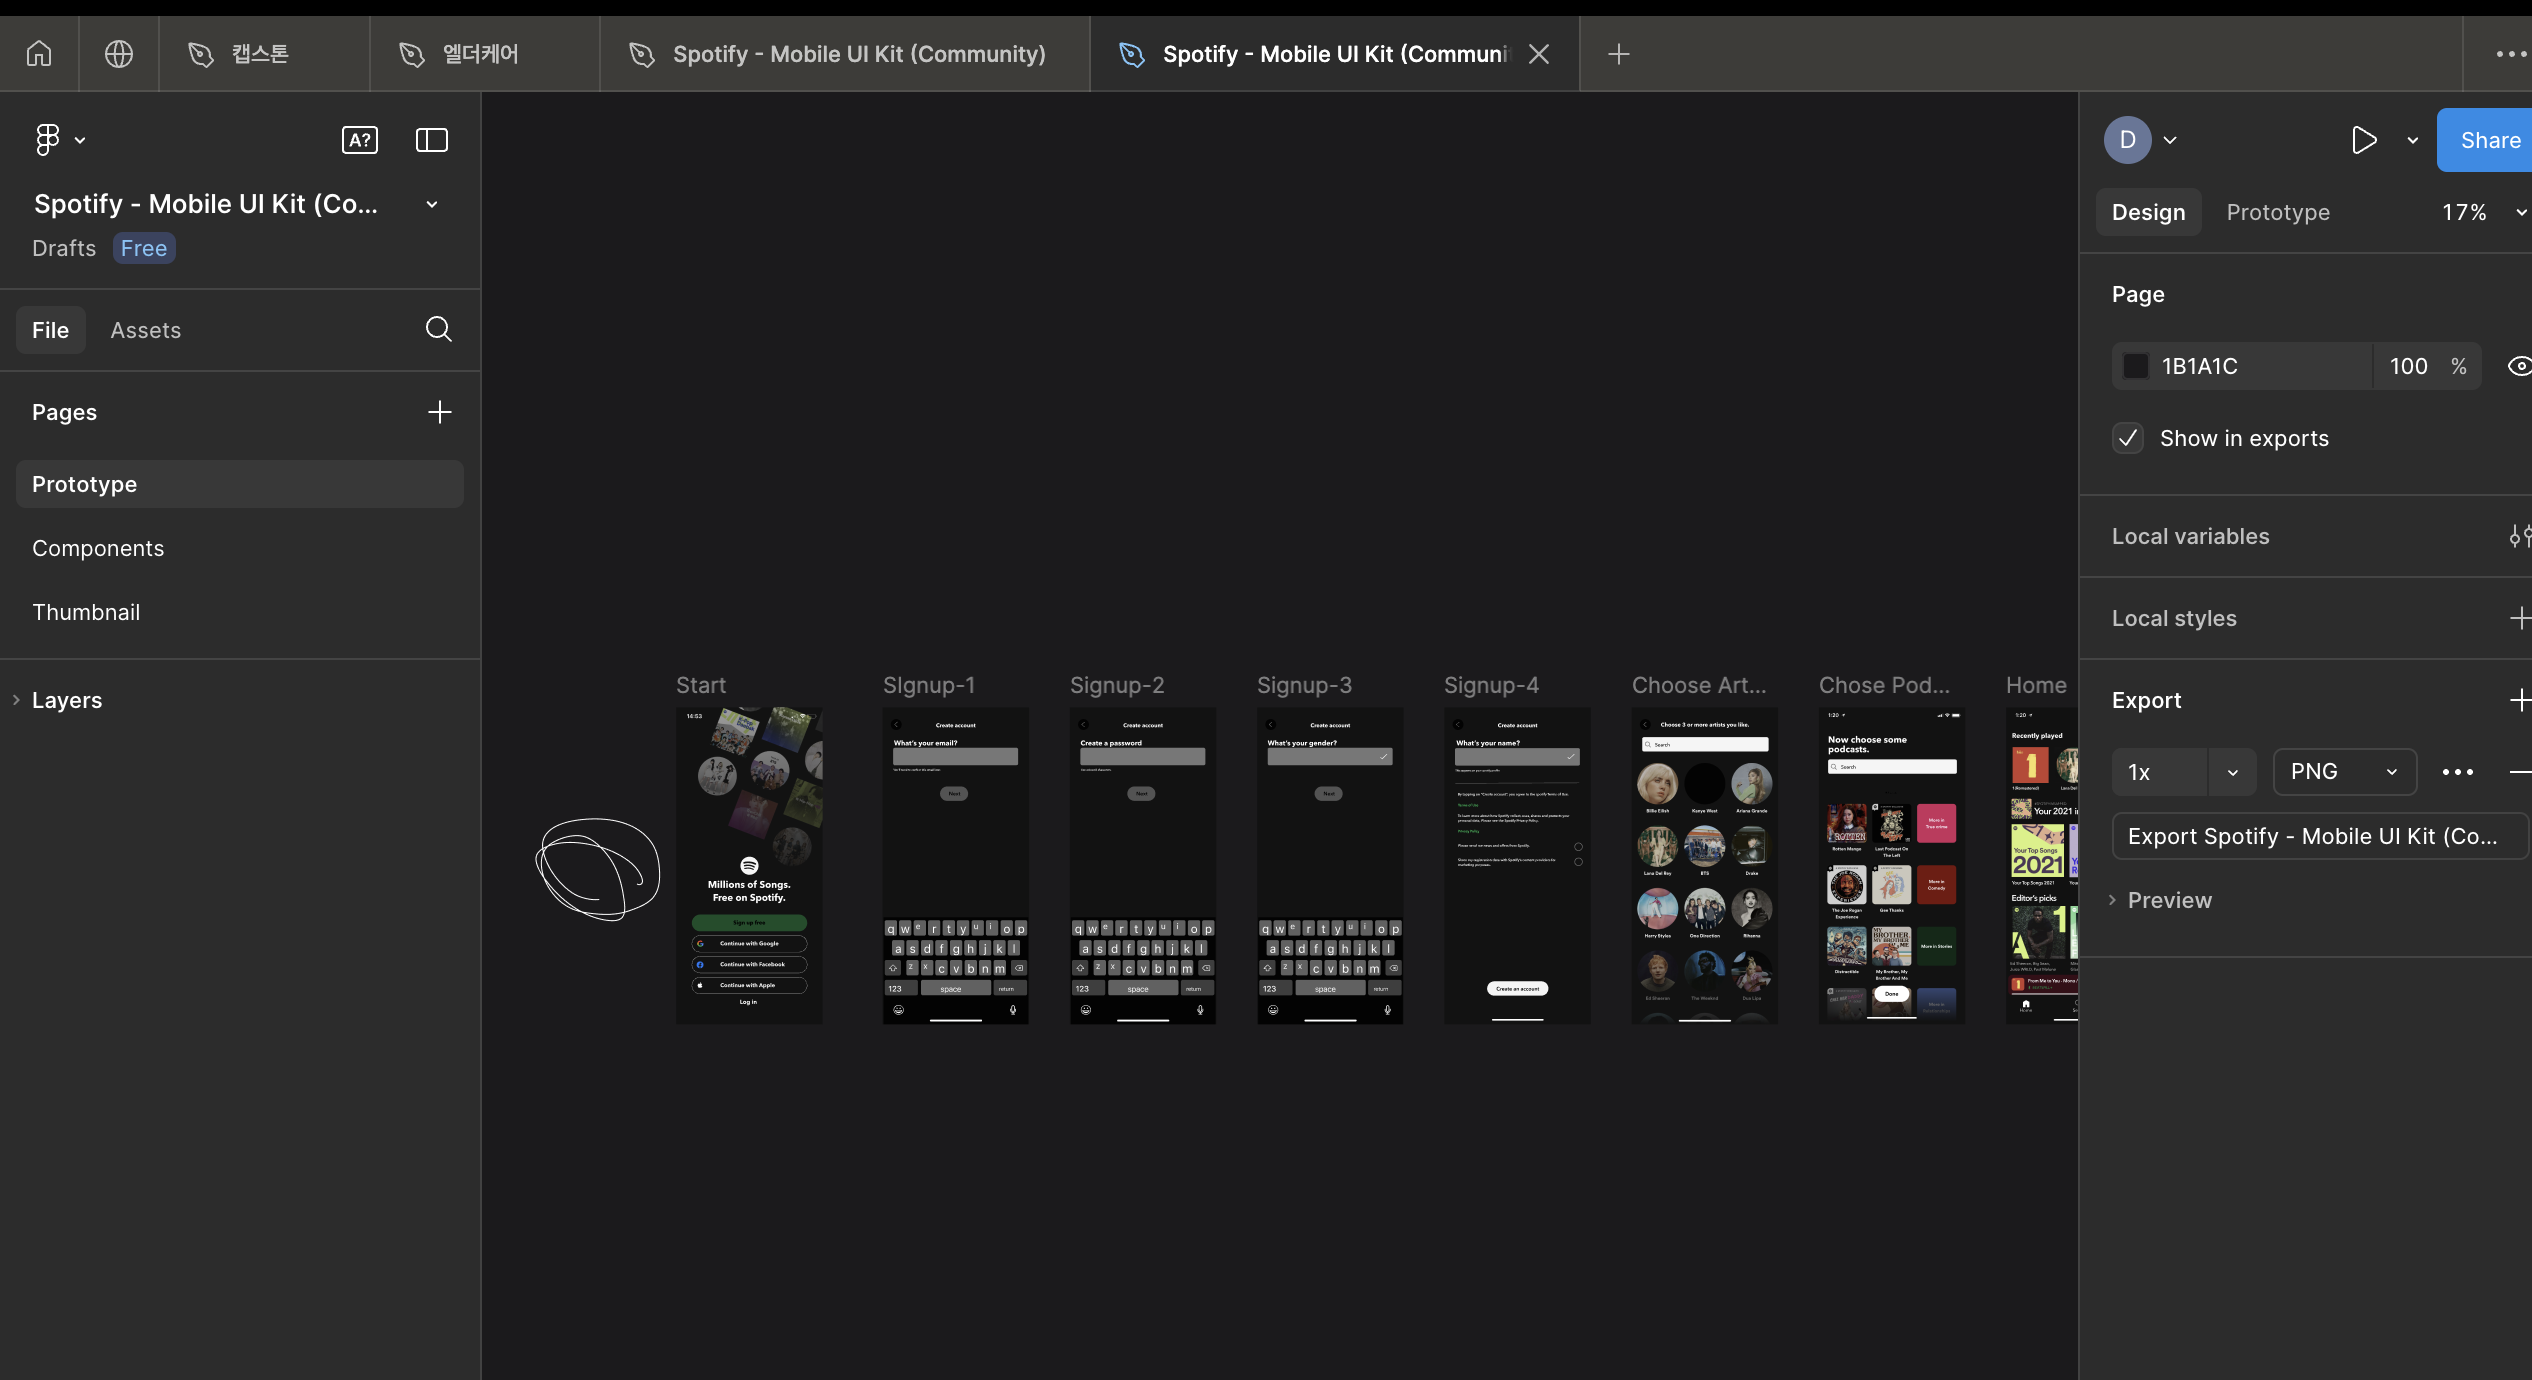Switch to the Assets tab
The image size is (2532, 1380).
point(146,330)
